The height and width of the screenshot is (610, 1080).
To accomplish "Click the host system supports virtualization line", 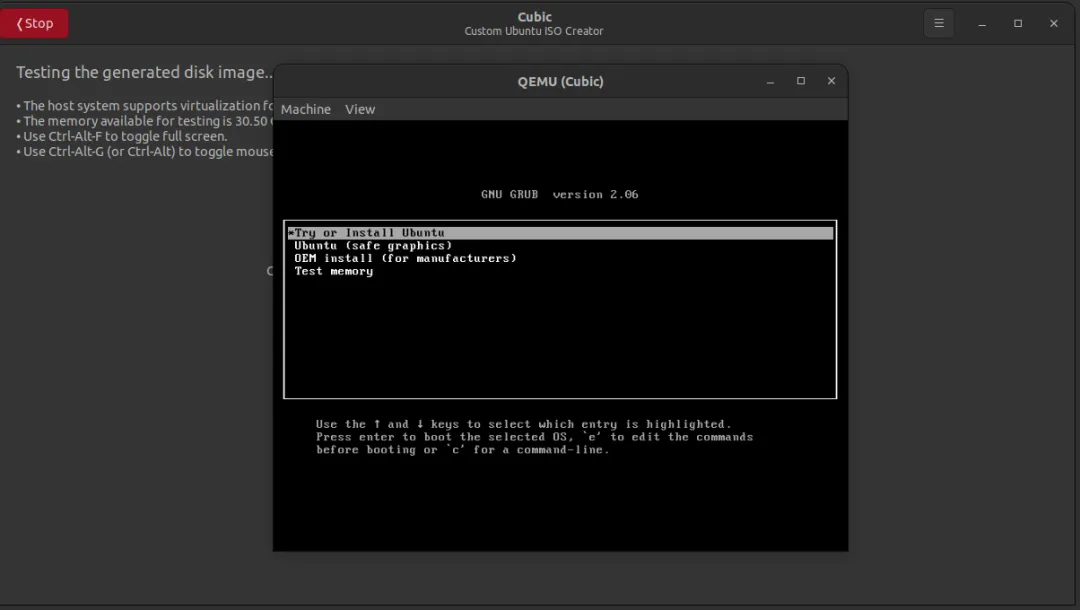I will click(145, 105).
